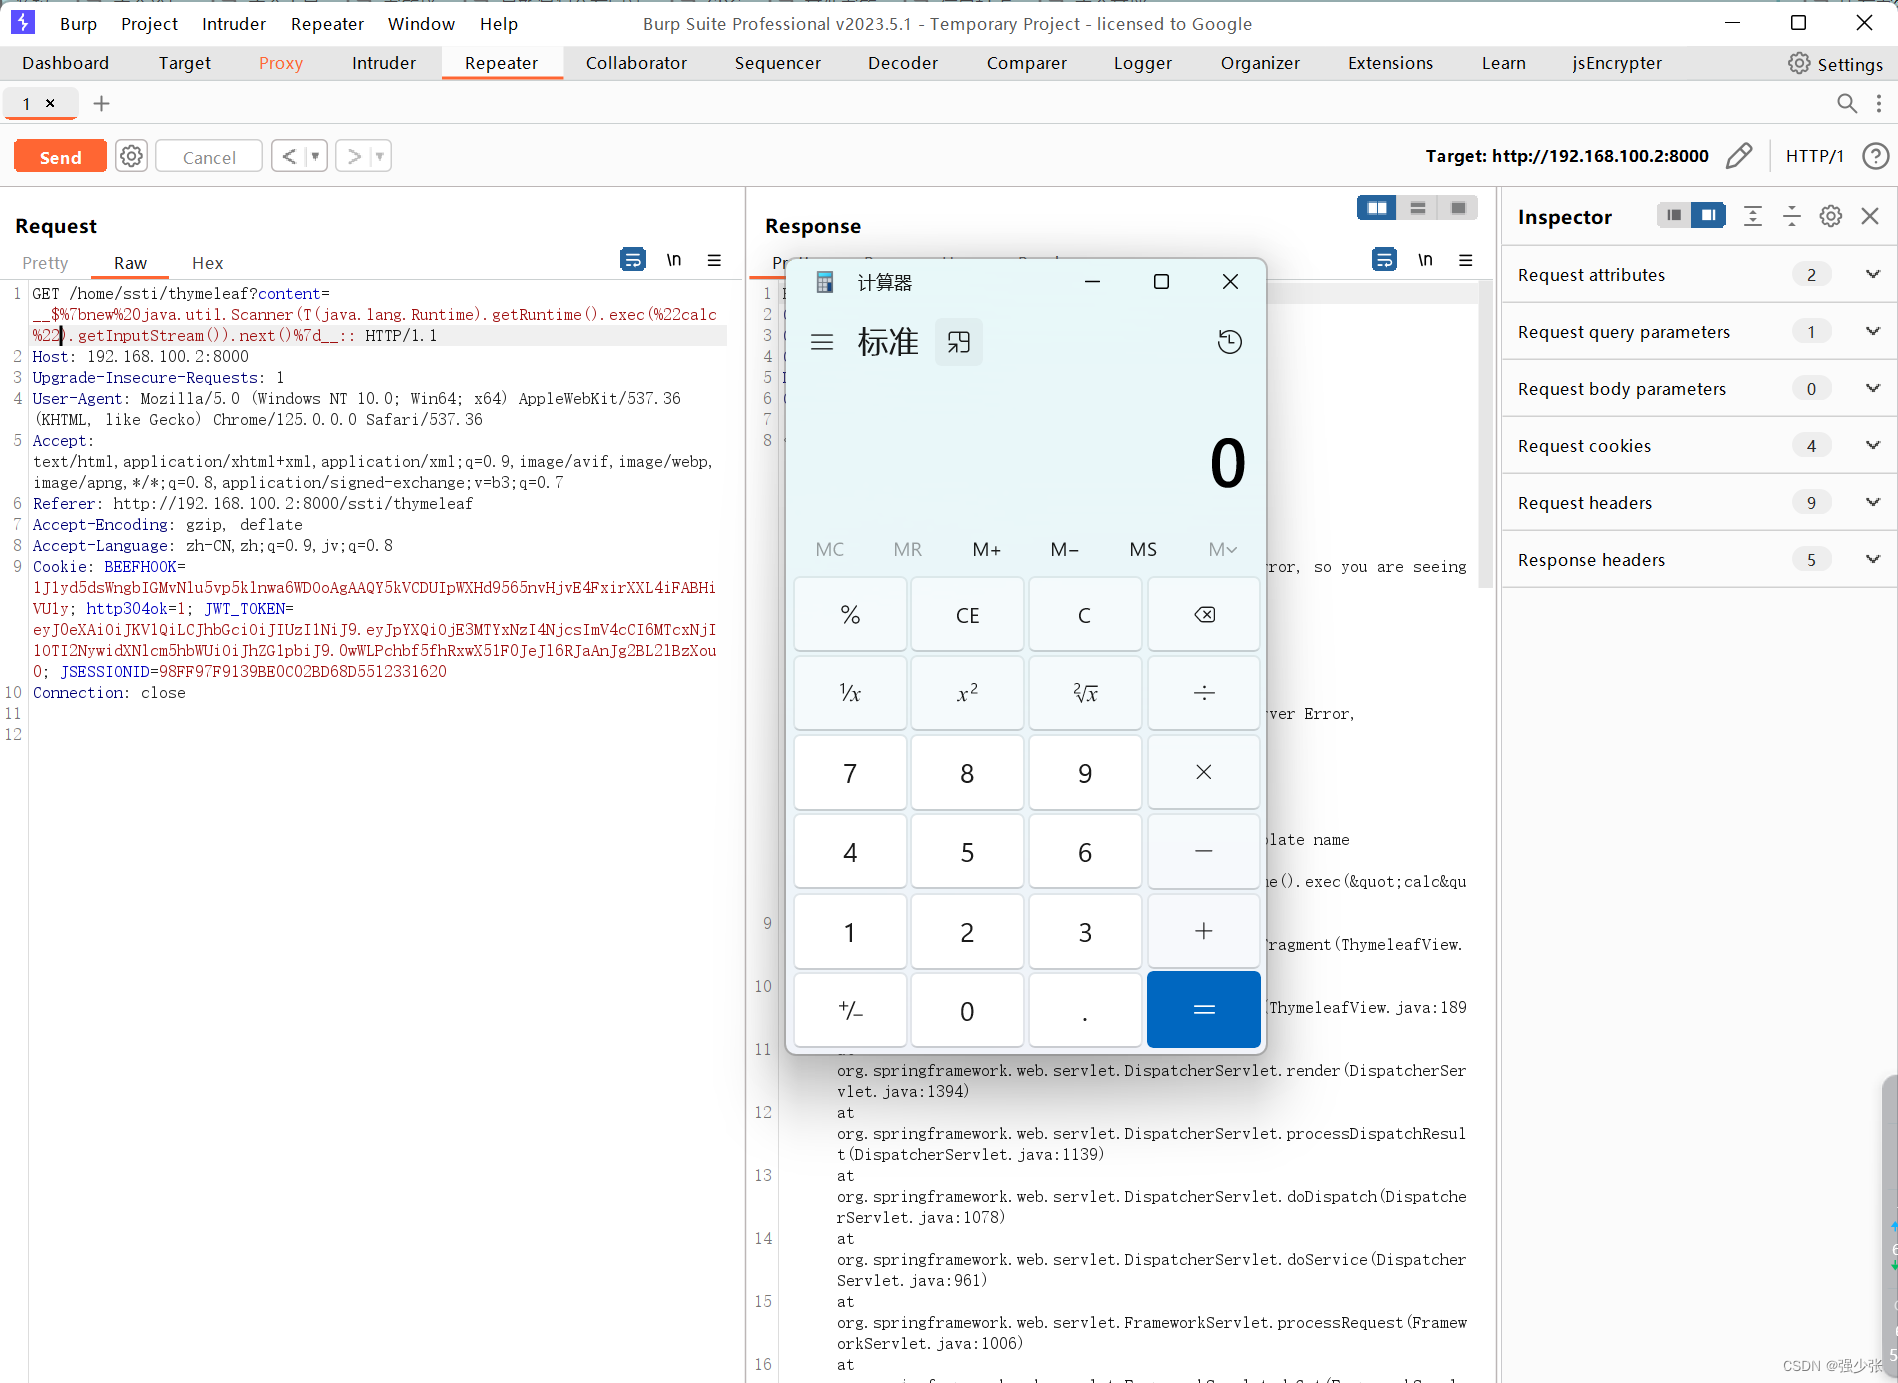
Task: Click calculator reciprocal 1/x key
Action: 850,693
